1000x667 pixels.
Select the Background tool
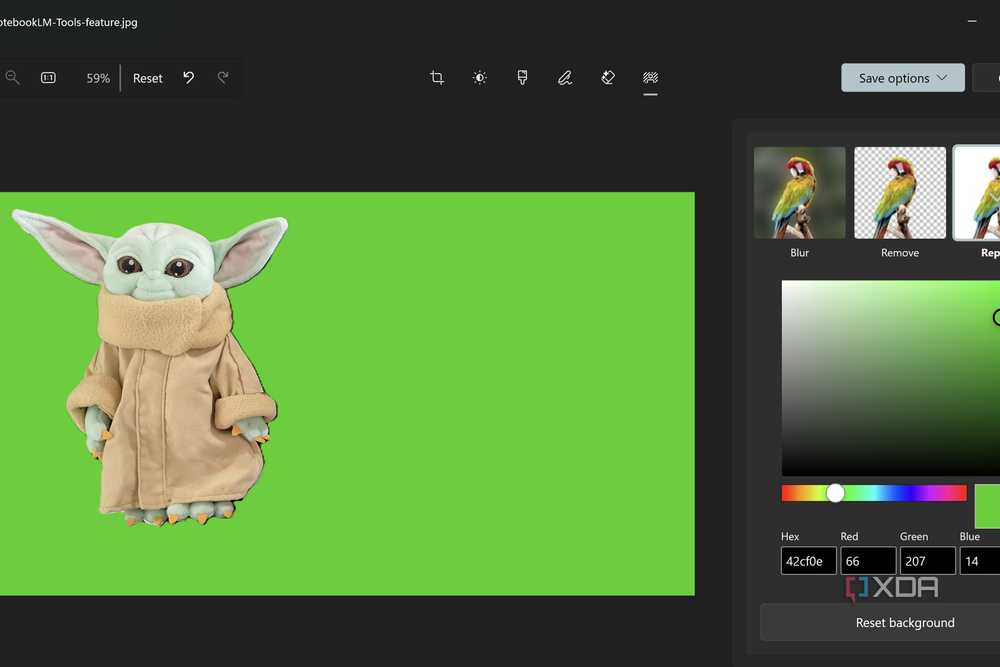pyautogui.click(x=651, y=78)
